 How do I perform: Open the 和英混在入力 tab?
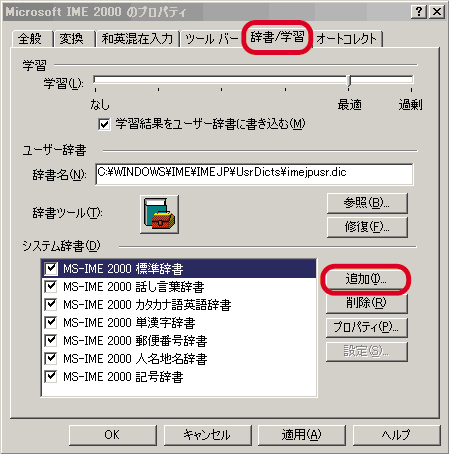pyautogui.click(x=137, y=39)
